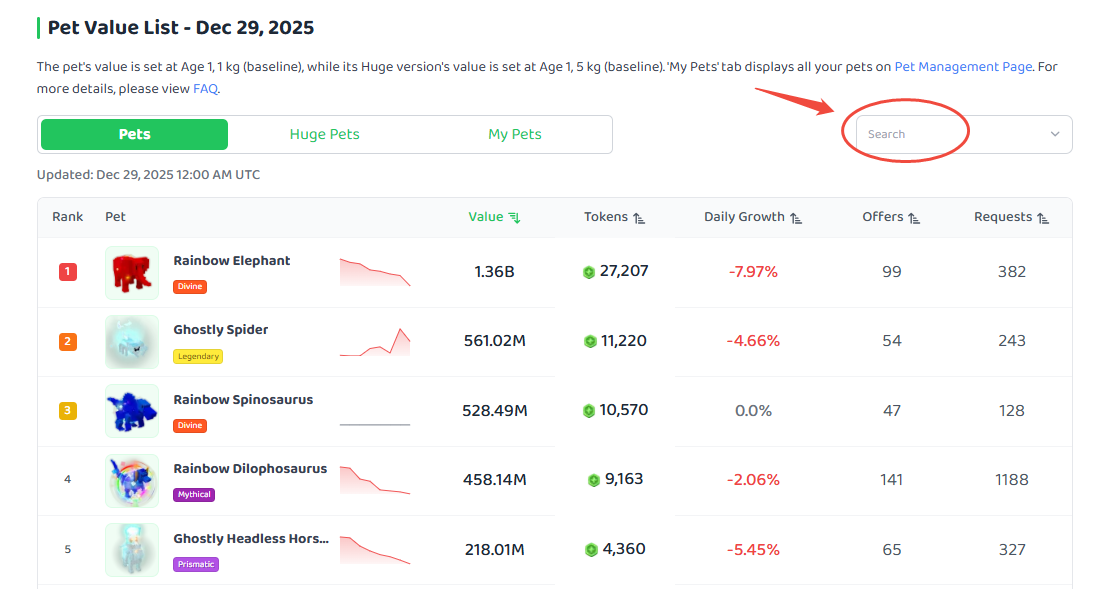Screen dimensions: 1102x589
Task: Switch to the Huge Pets tab
Action: (x=325, y=134)
